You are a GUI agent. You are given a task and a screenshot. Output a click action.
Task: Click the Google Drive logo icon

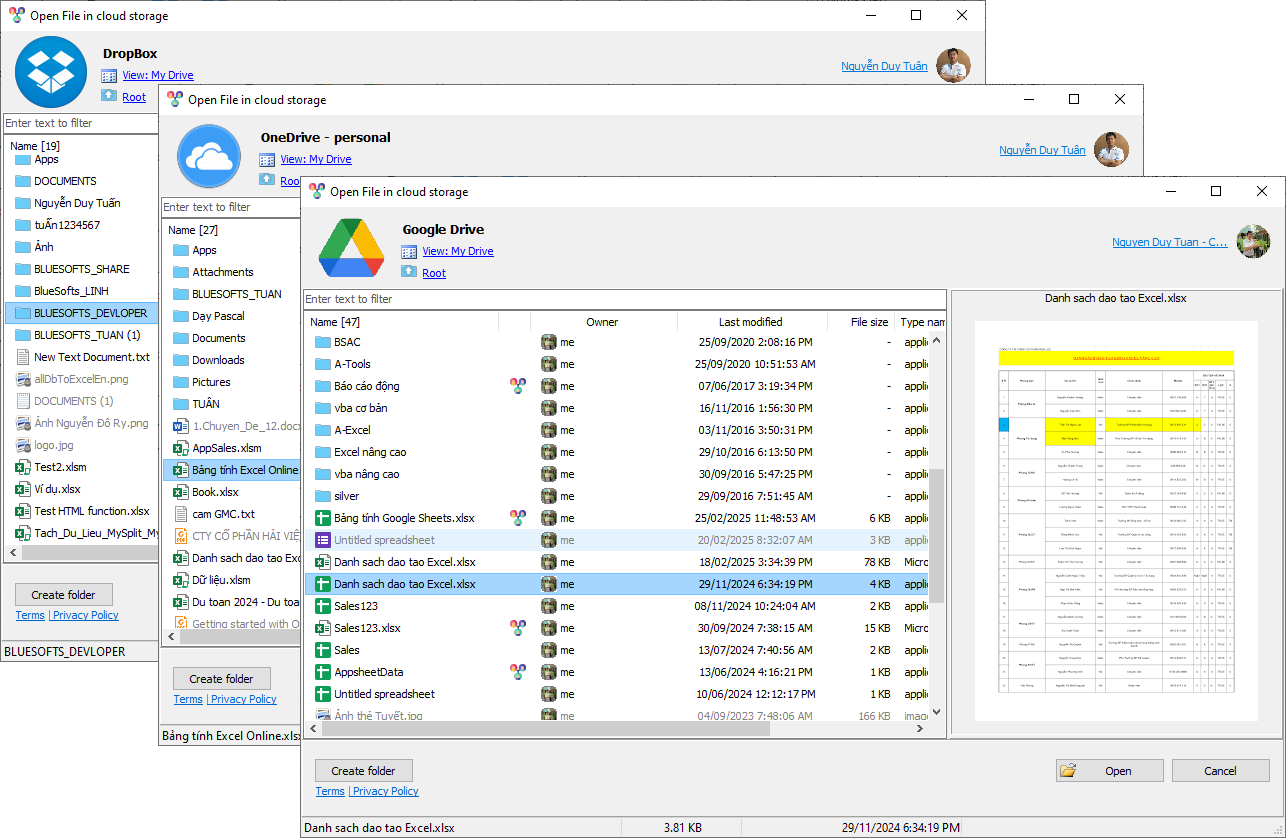351,249
